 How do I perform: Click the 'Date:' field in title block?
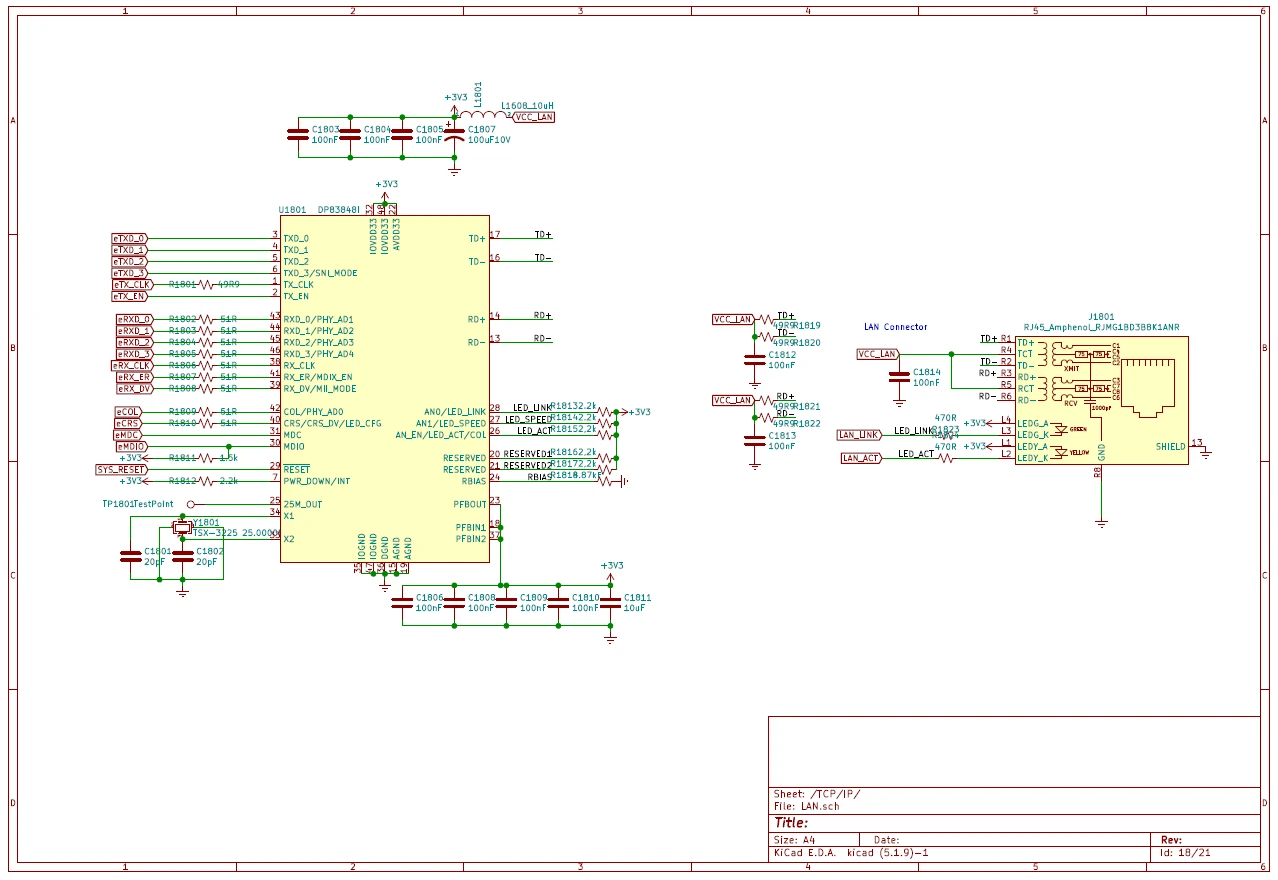pos(887,840)
